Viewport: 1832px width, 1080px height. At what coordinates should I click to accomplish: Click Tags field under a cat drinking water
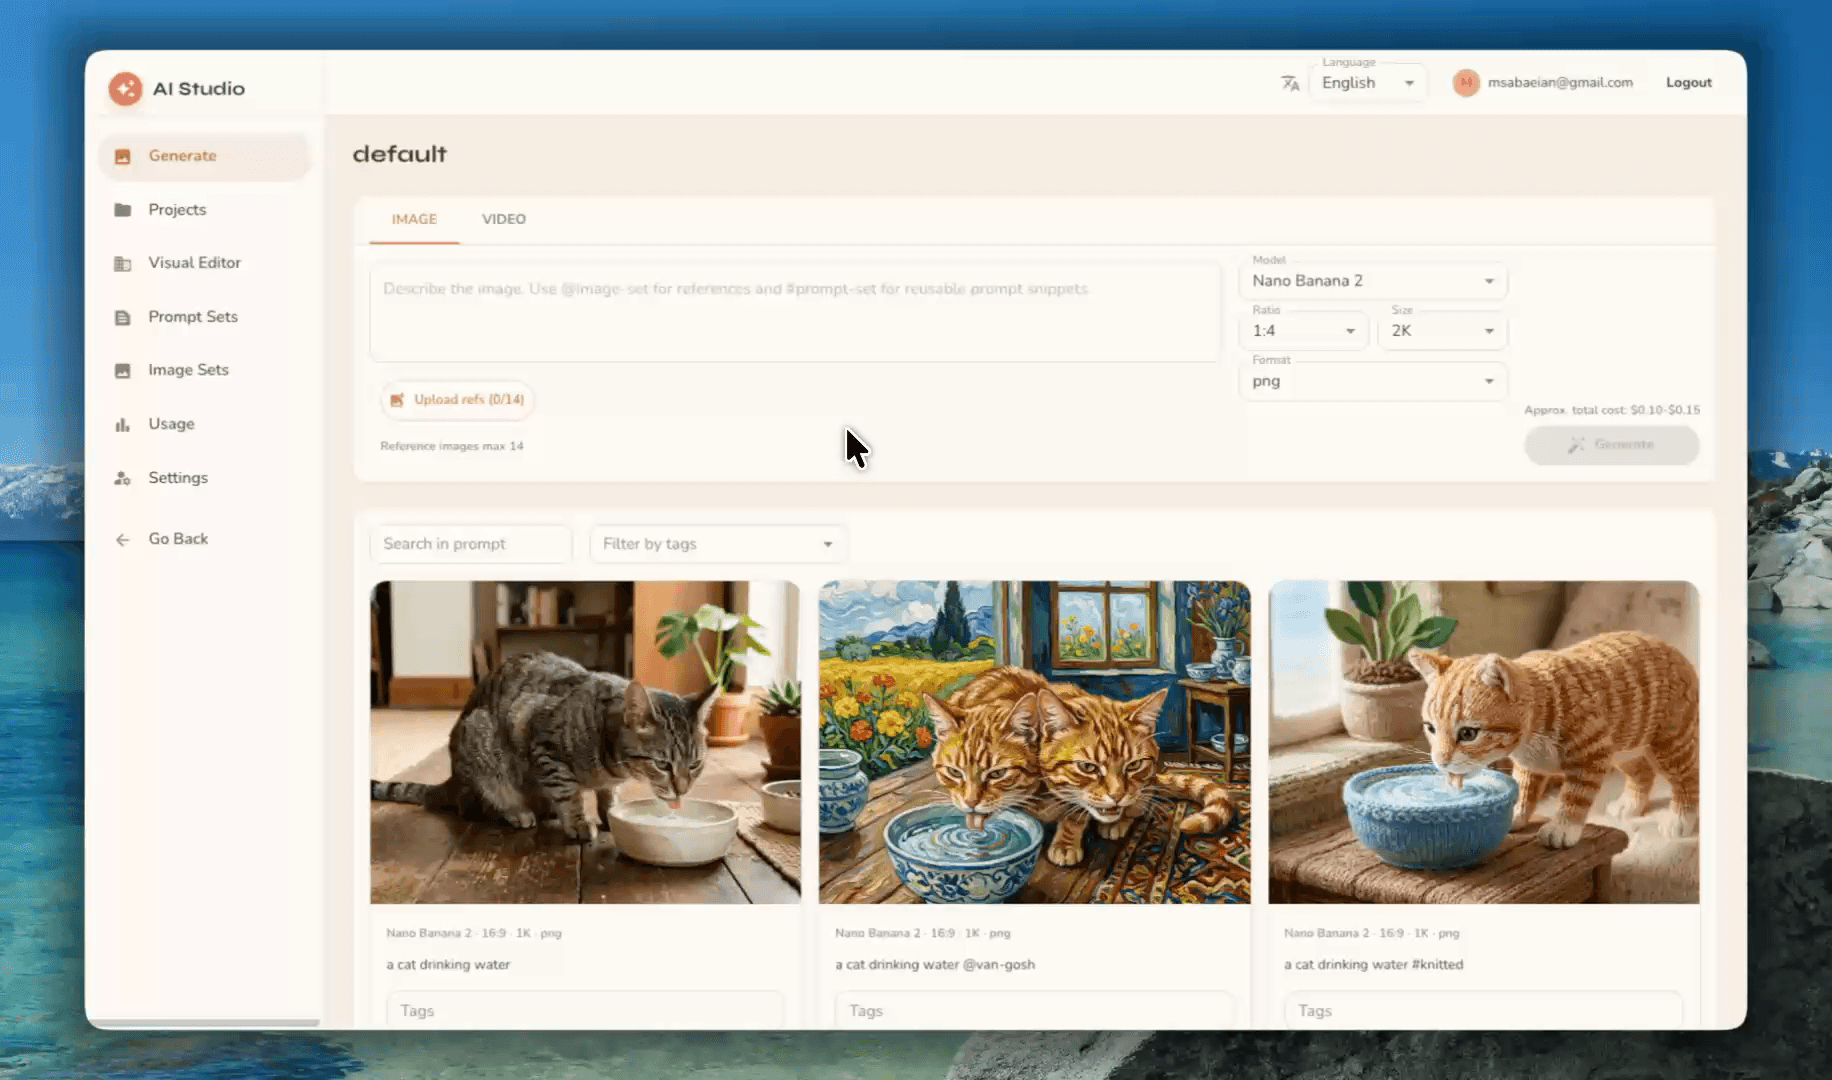[x=585, y=1010]
